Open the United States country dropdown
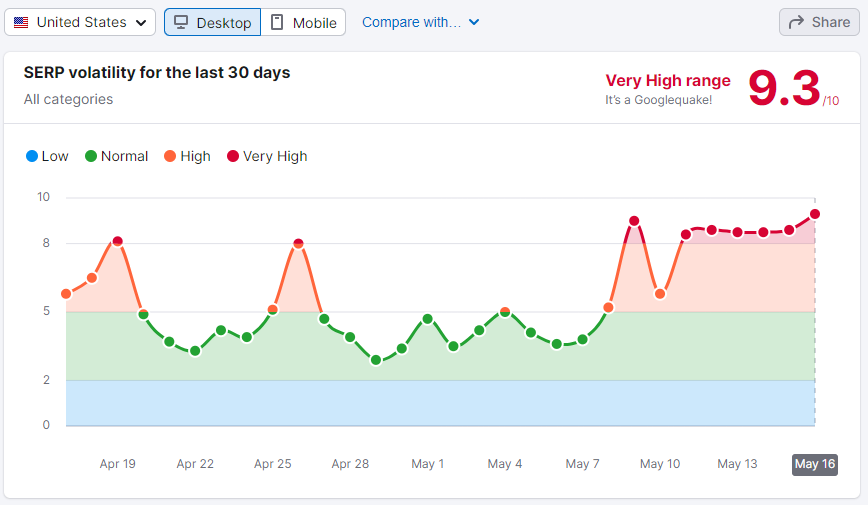The height and width of the screenshot is (505, 868). [x=80, y=22]
